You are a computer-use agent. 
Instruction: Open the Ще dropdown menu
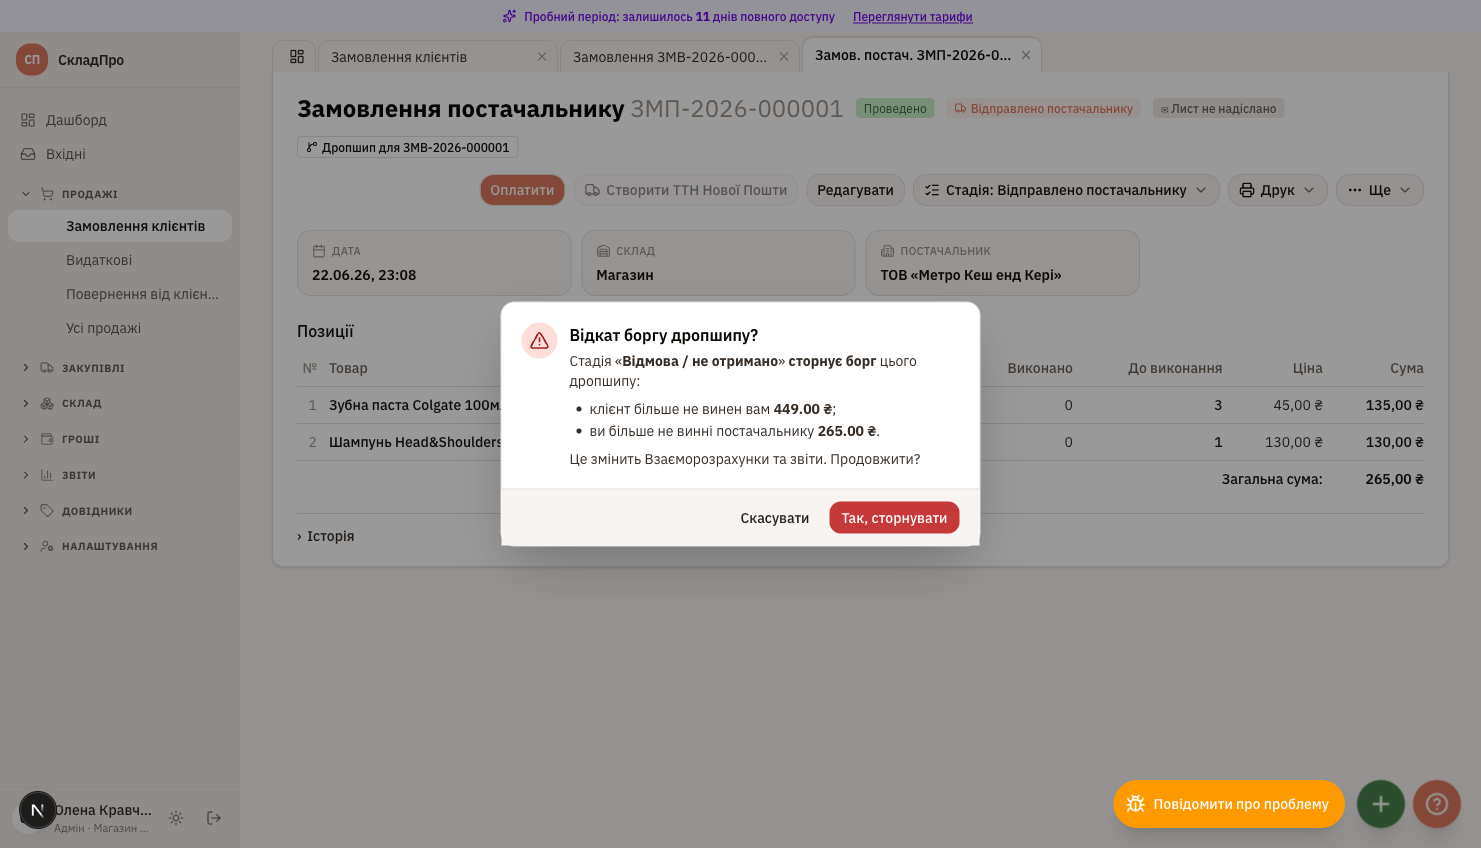point(1379,190)
